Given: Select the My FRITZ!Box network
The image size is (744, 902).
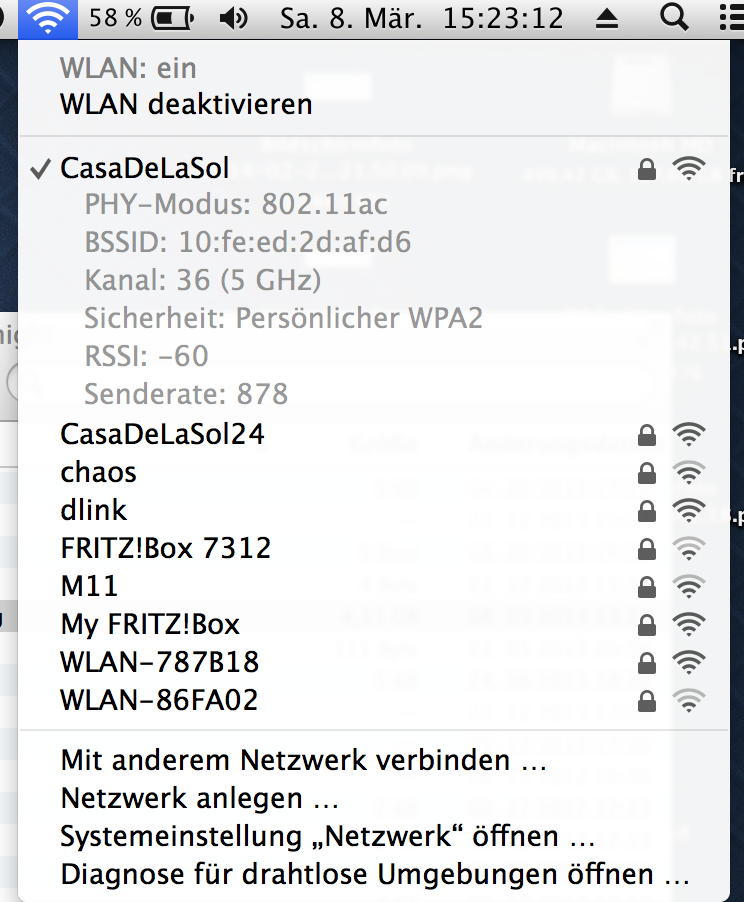Looking at the screenshot, I should coord(374,624).
